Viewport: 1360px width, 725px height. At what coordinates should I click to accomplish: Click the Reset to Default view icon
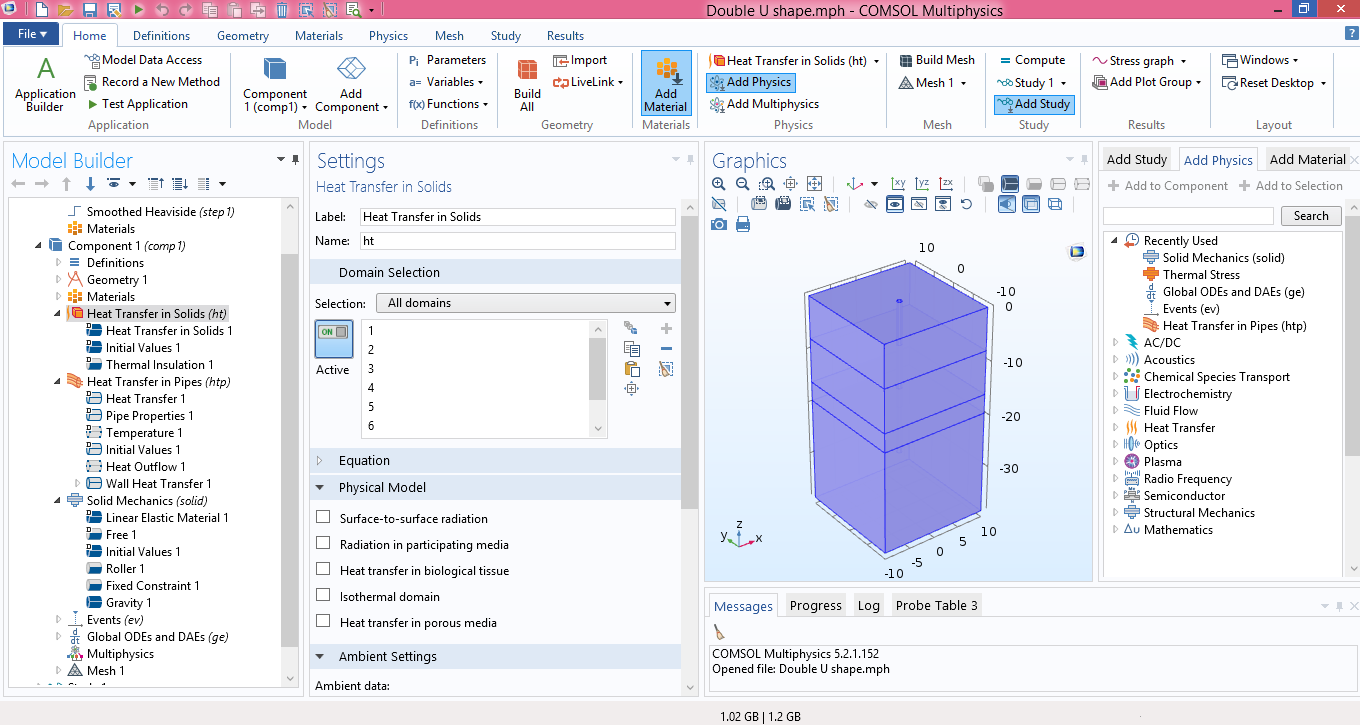tap(966, 204)
